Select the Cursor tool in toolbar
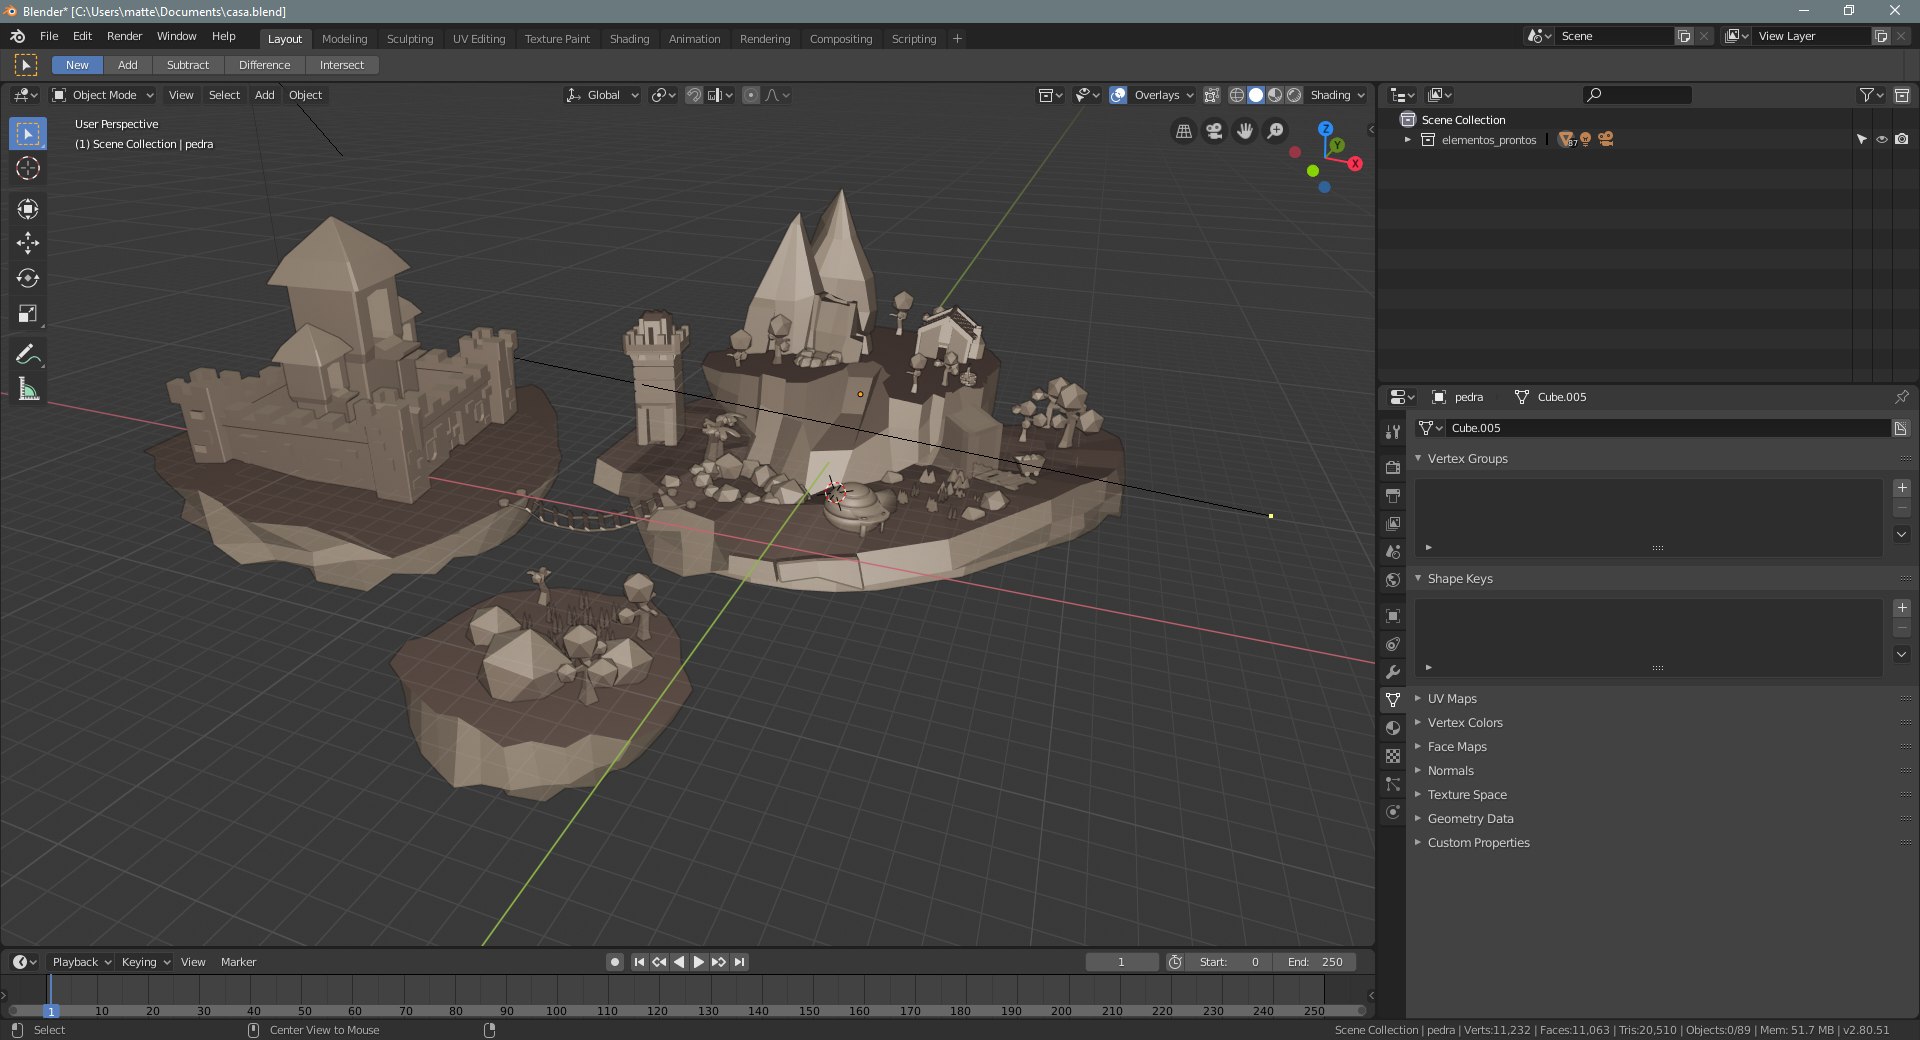This screenshot has height=1040, width=1920. pyautogui.click(x=28, y=168)
